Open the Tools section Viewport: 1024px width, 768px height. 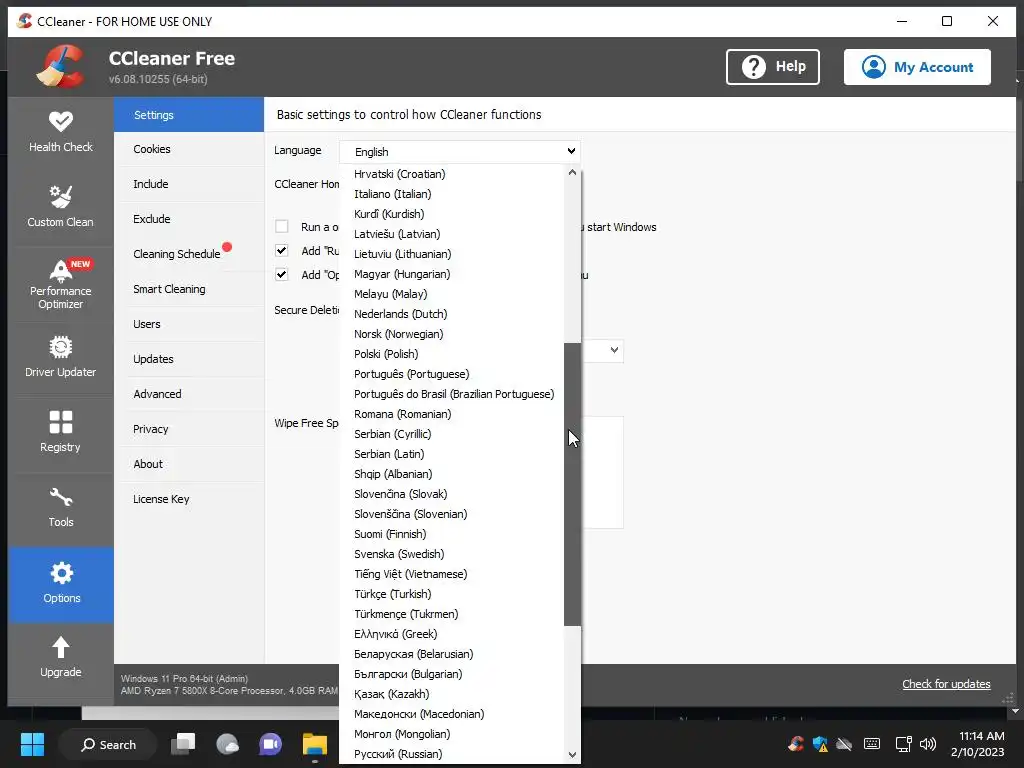tap(61, 508)
